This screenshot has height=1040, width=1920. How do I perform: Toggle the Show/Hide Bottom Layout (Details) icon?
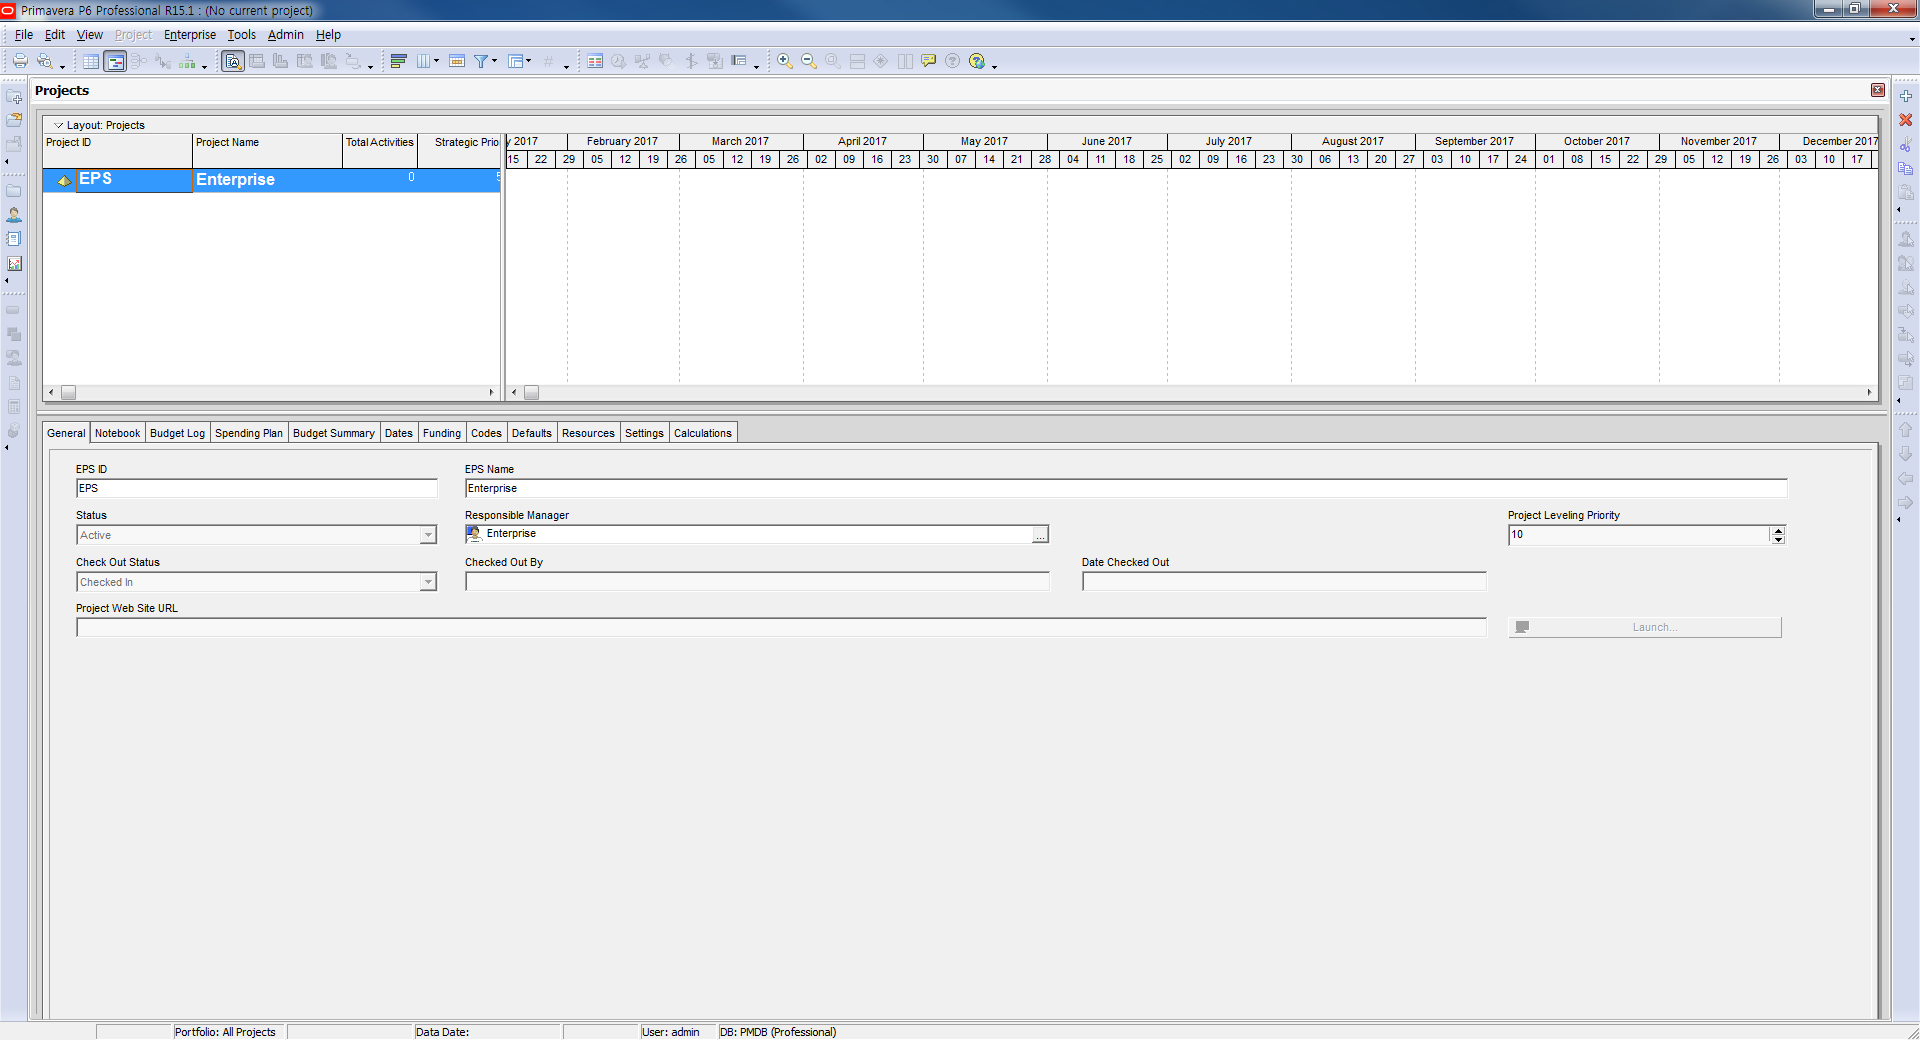[x=233, y=61]
